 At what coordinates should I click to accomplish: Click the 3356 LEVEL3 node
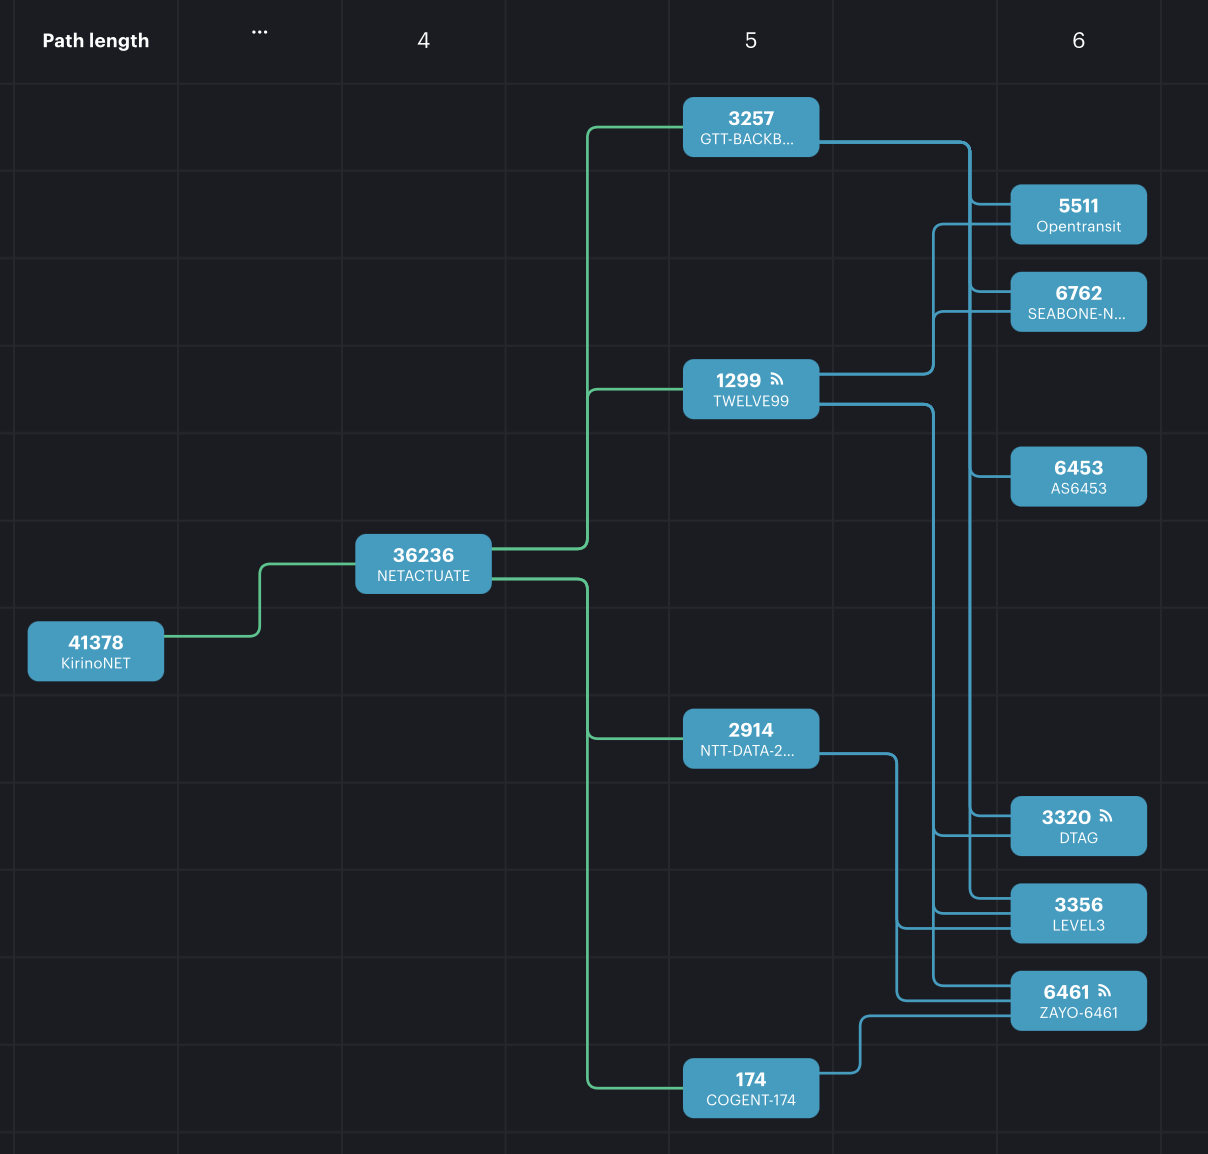[x=1078, y=913]
